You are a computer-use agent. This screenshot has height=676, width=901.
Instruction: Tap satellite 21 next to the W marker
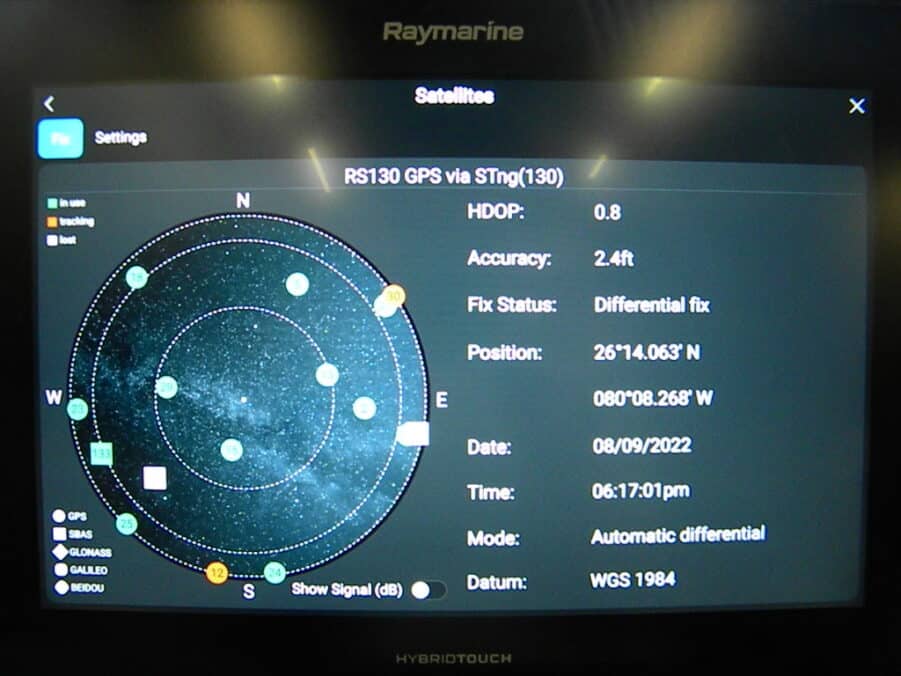76,410
